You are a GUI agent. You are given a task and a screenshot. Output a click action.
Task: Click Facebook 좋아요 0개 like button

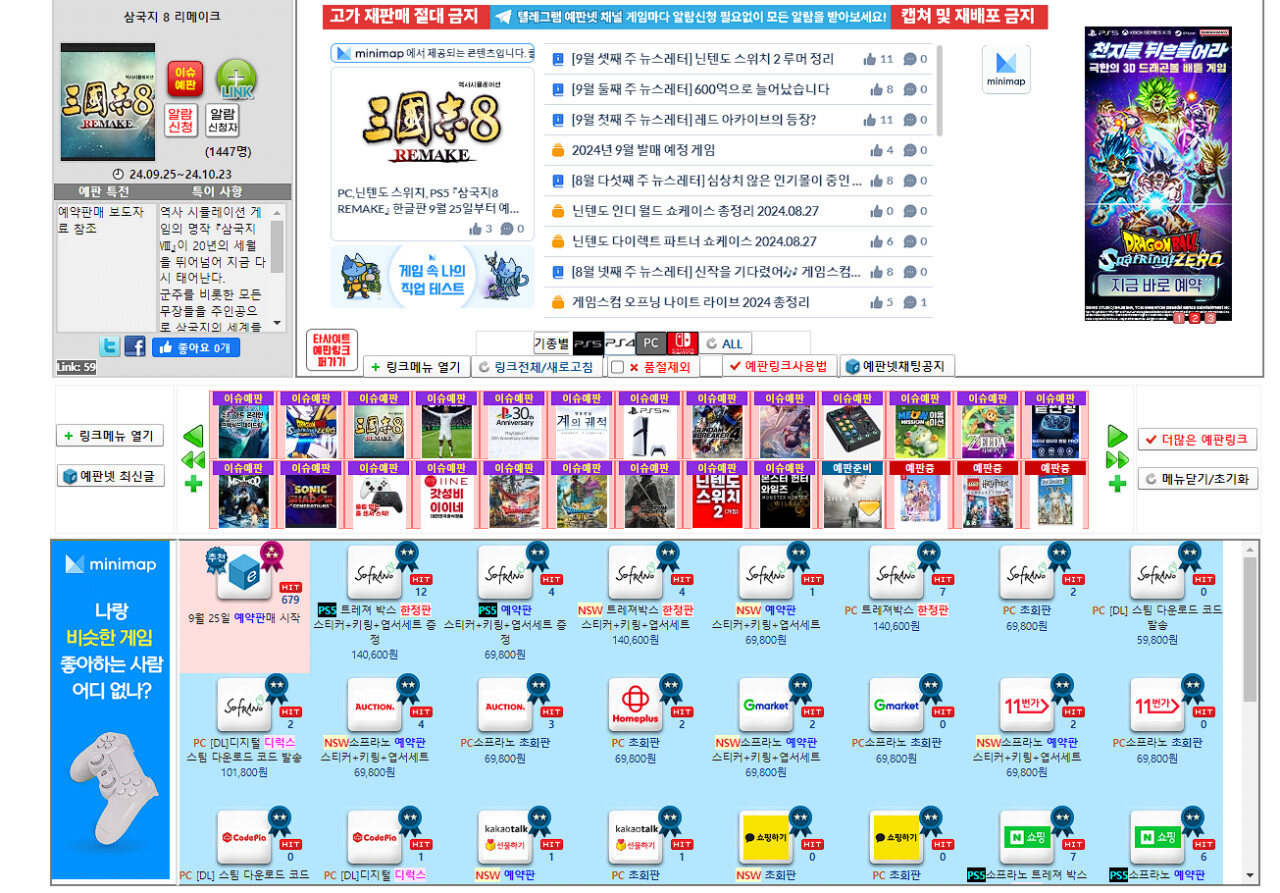tap(196, 347)
